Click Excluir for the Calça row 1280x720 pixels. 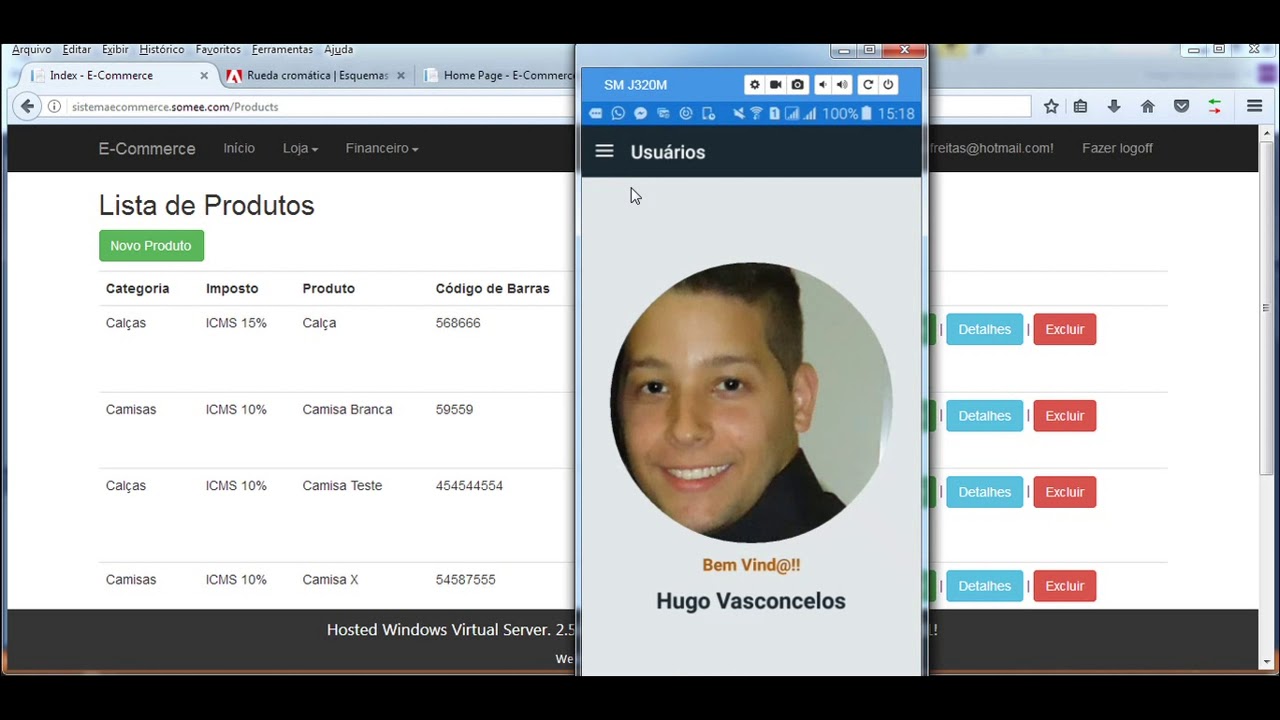(1064, 329)
